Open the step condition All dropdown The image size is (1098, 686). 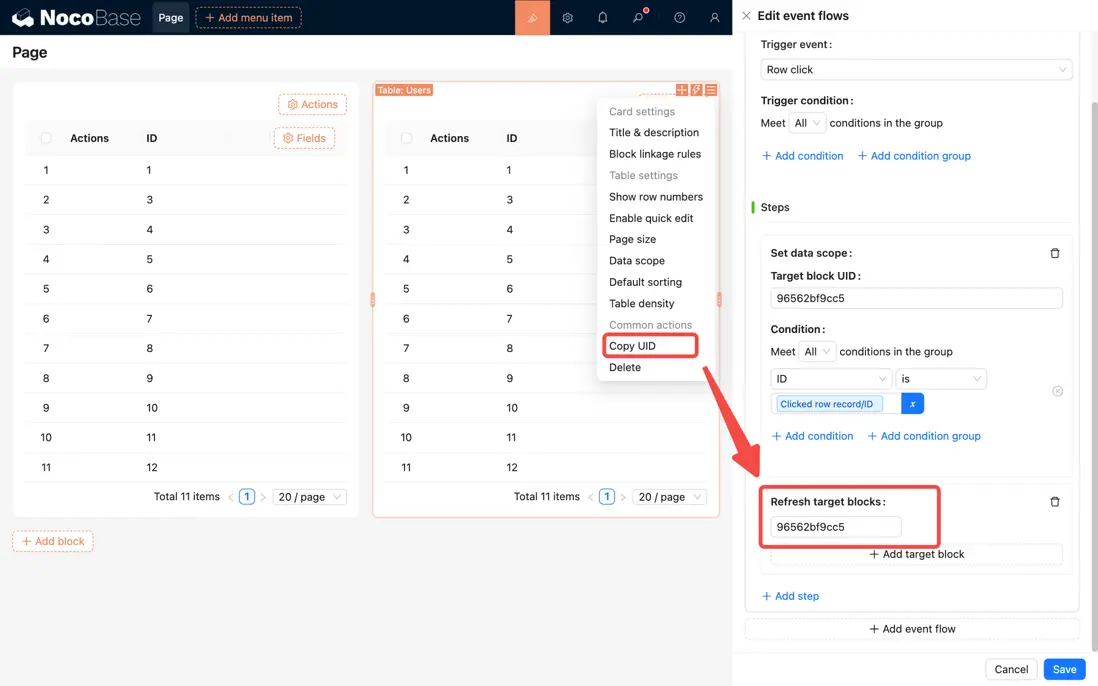(816, 351)
